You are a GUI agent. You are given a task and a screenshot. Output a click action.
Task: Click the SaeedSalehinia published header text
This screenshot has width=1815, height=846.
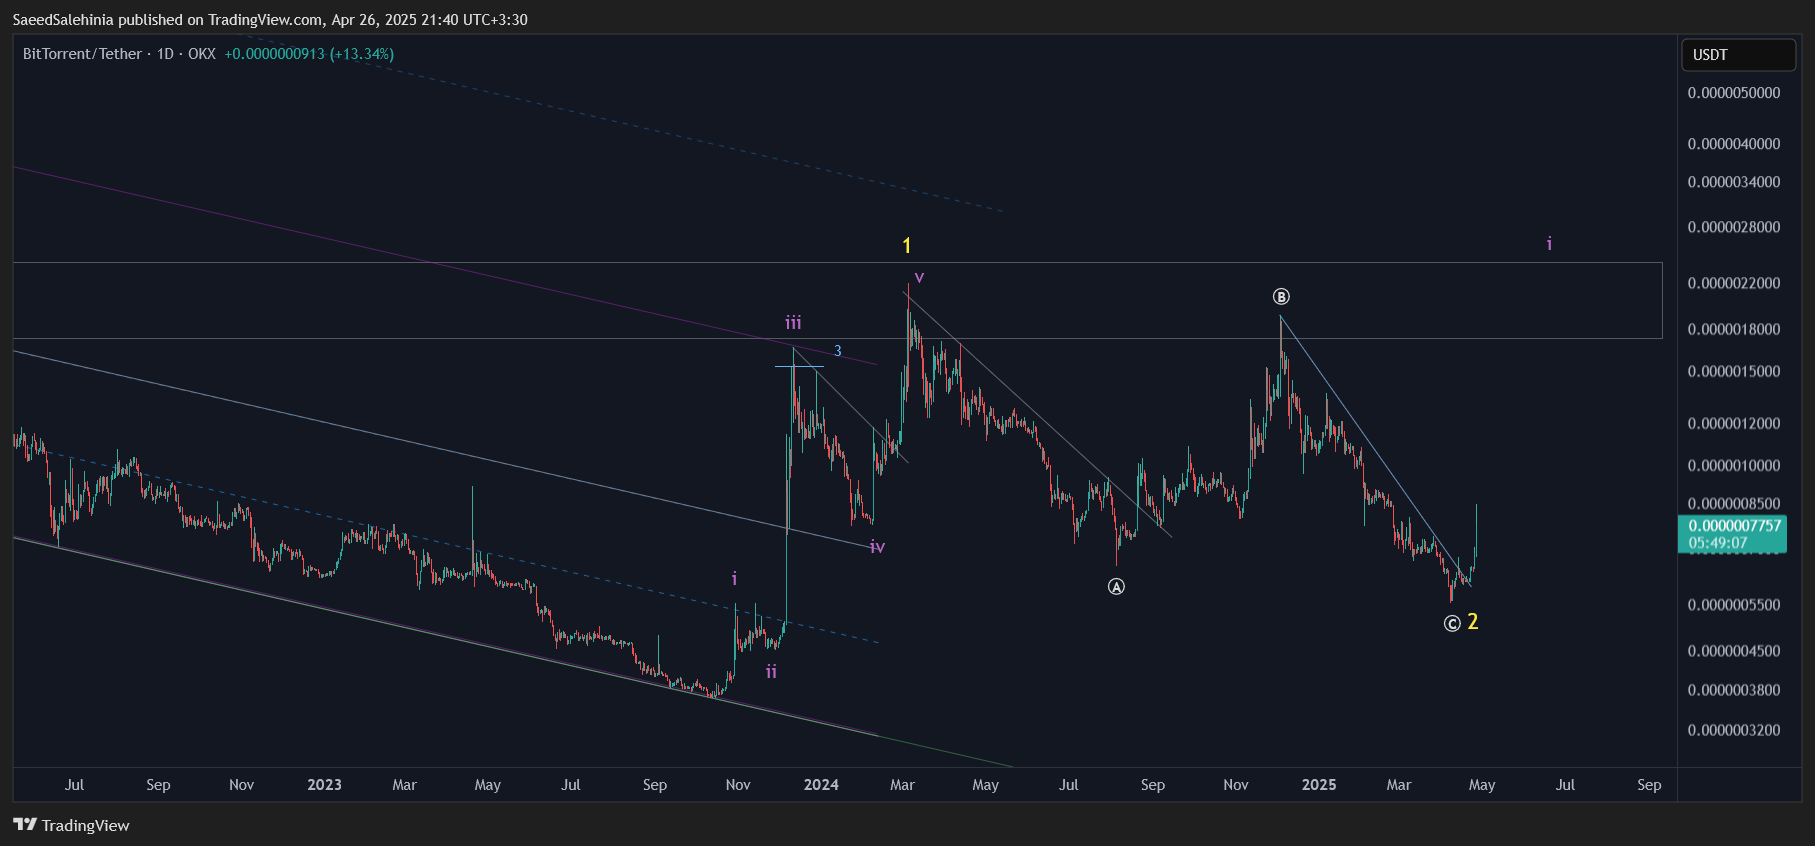[x=270, y=20]
